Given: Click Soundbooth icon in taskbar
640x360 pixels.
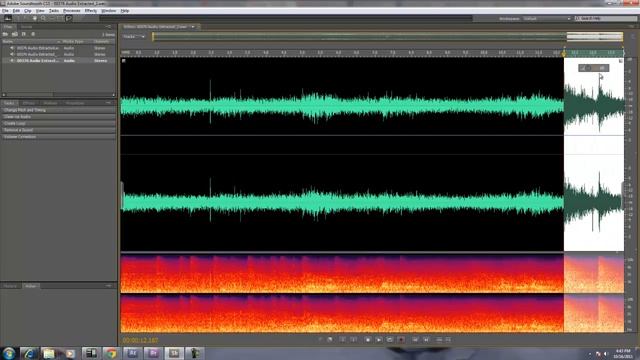Looking at the screenshot, I should coord(174,353).
